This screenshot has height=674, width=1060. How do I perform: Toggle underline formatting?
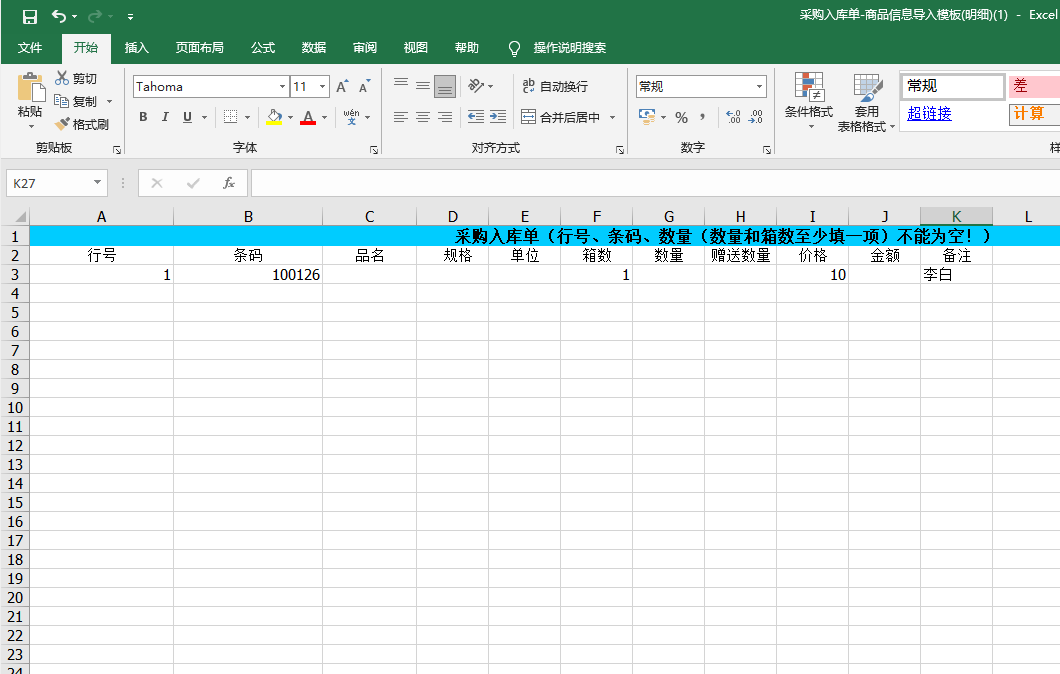[x=187, y=117]
